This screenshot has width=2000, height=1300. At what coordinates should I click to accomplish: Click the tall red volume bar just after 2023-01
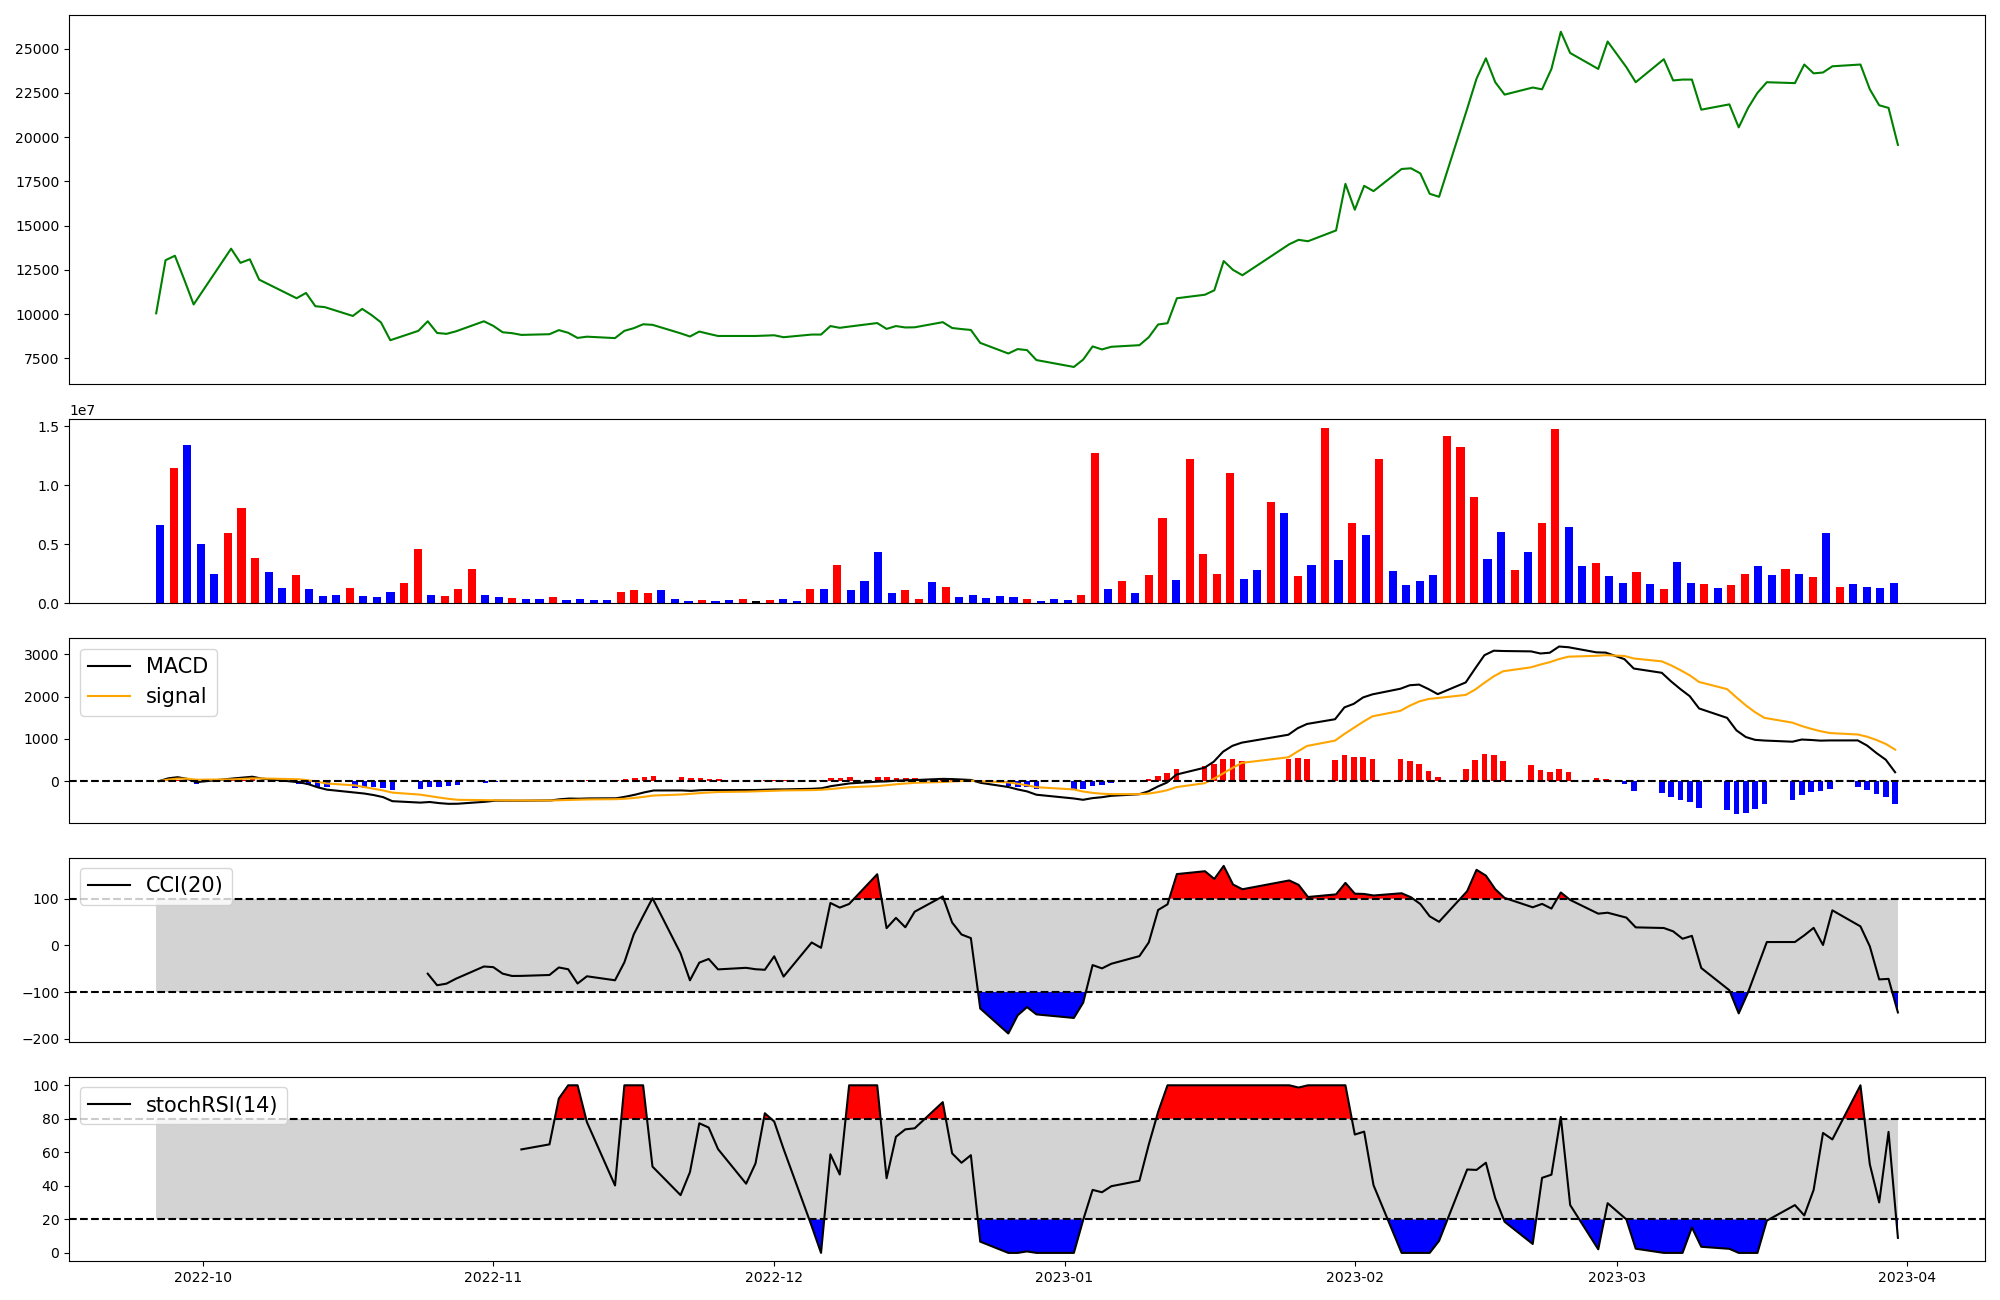point(1095,528)
